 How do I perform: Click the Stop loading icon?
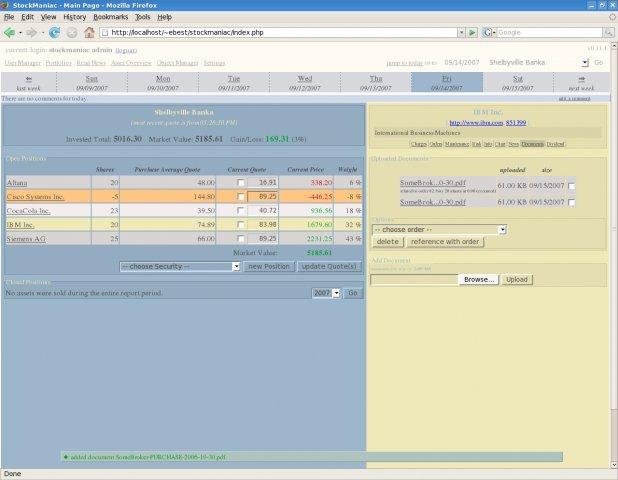(x=72, y=33)
